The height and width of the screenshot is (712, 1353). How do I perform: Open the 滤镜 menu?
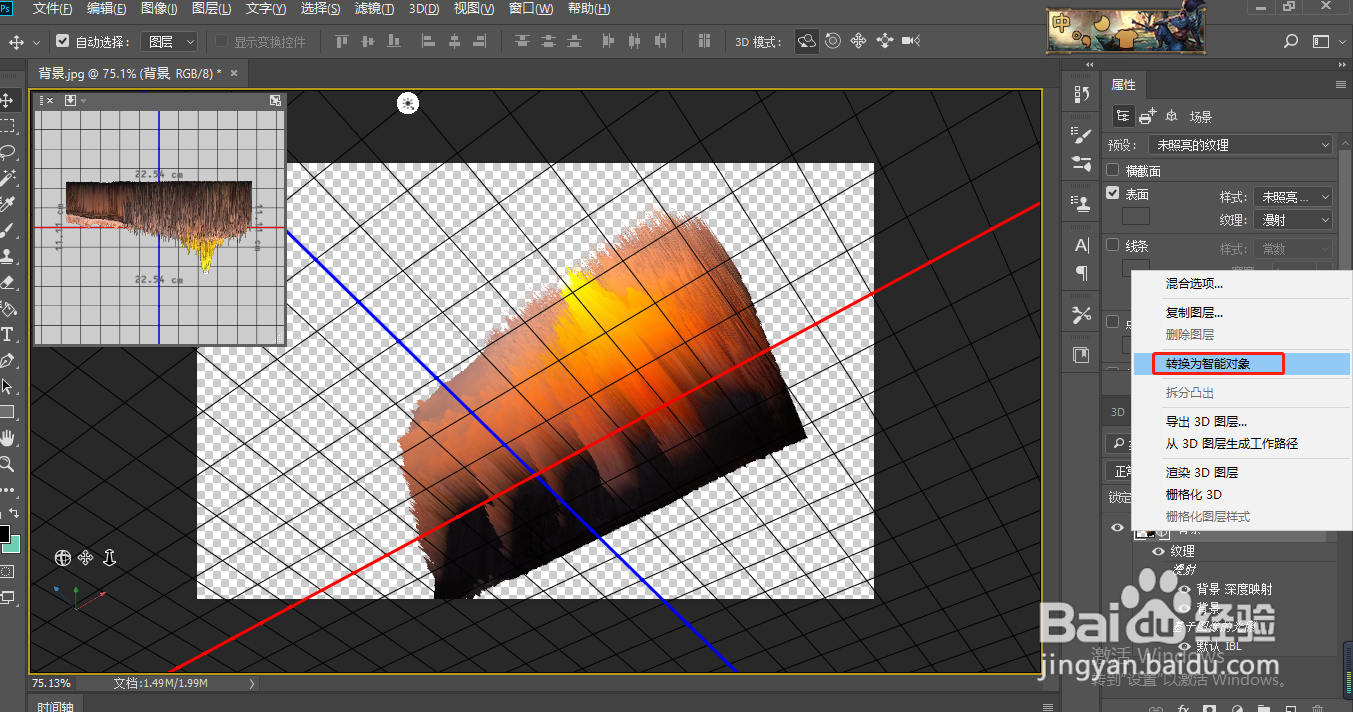click(x=374, y=9)
